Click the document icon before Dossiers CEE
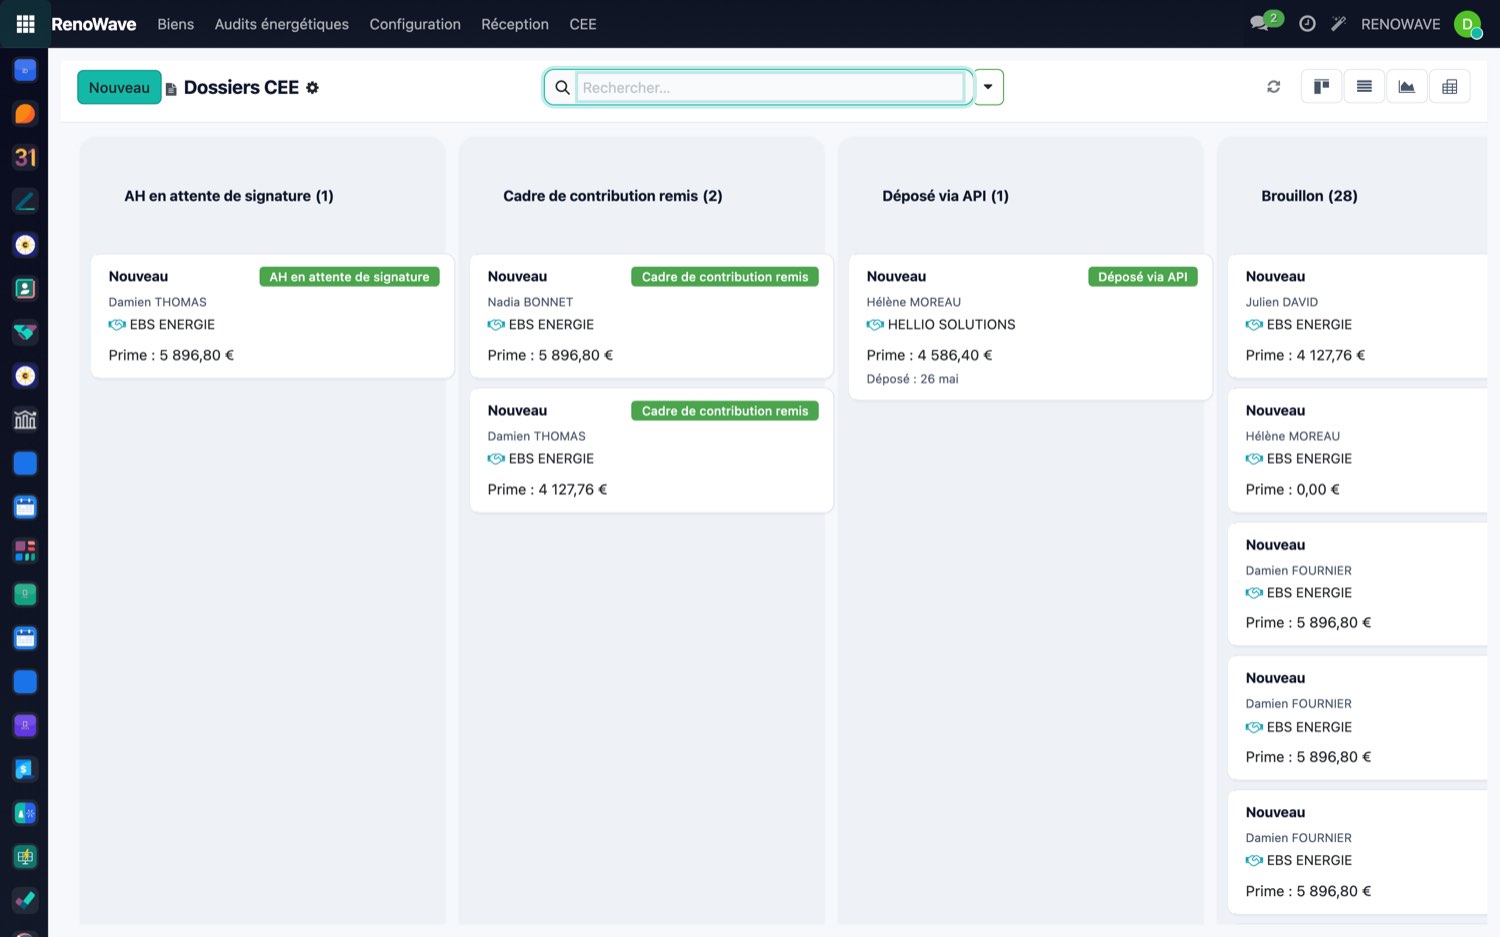Screen dimensions: 1500x937 pyautogui.click(x=171, y=89)
